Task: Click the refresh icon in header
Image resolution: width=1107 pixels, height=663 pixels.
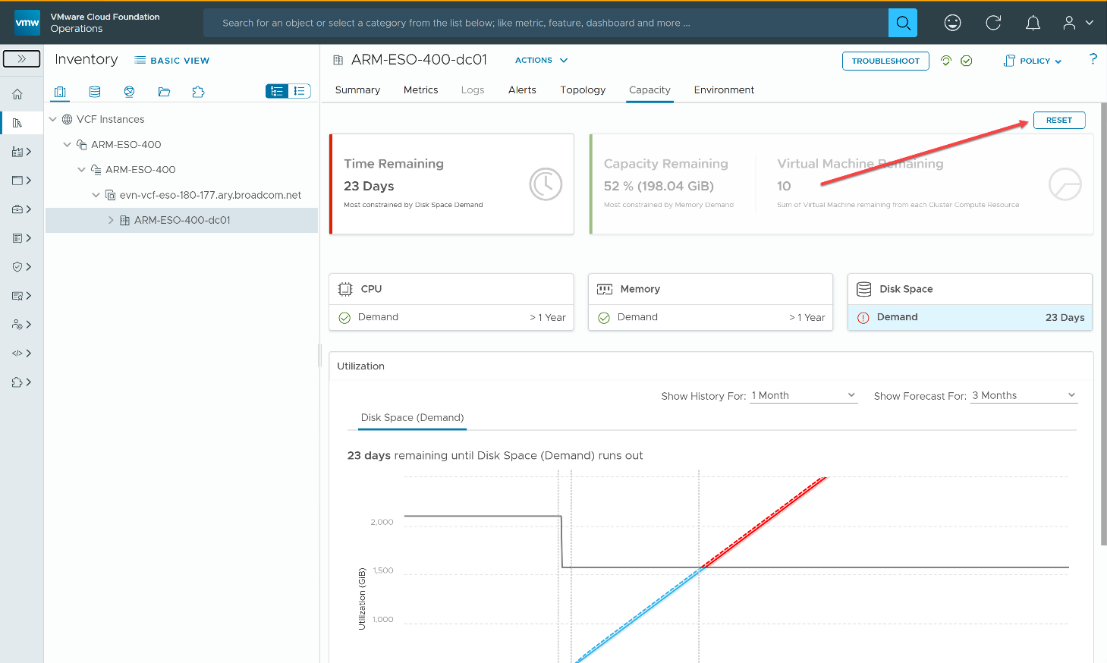Action: click(993, 22)
